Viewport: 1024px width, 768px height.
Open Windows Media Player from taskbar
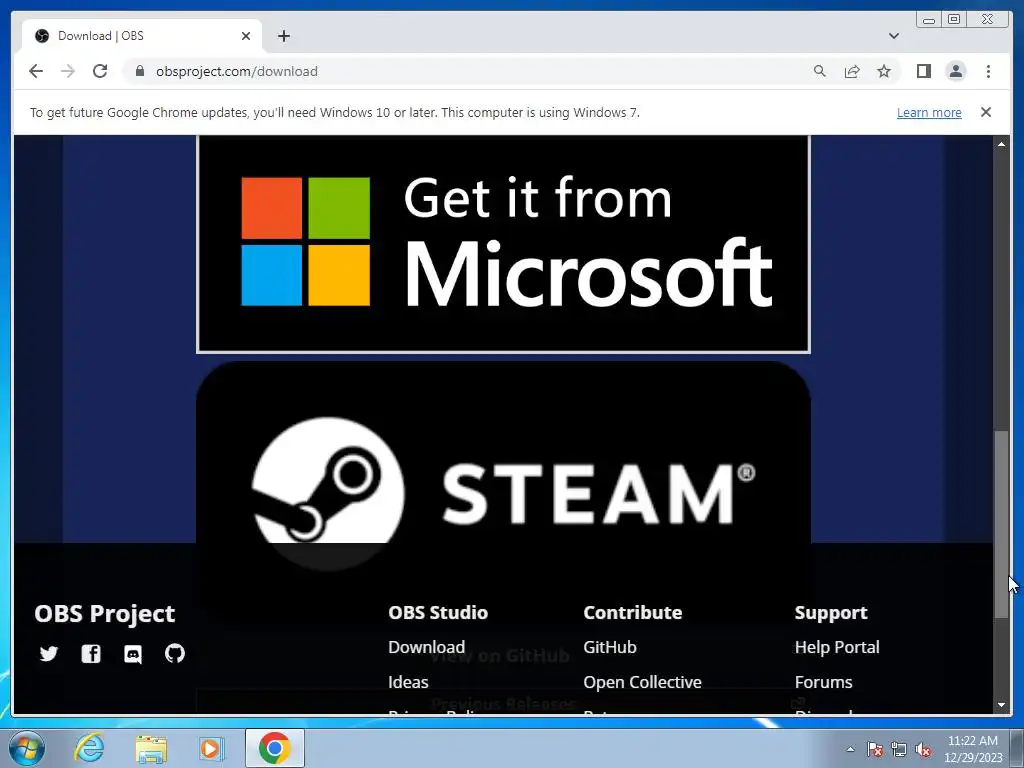[x=211, y=748]
